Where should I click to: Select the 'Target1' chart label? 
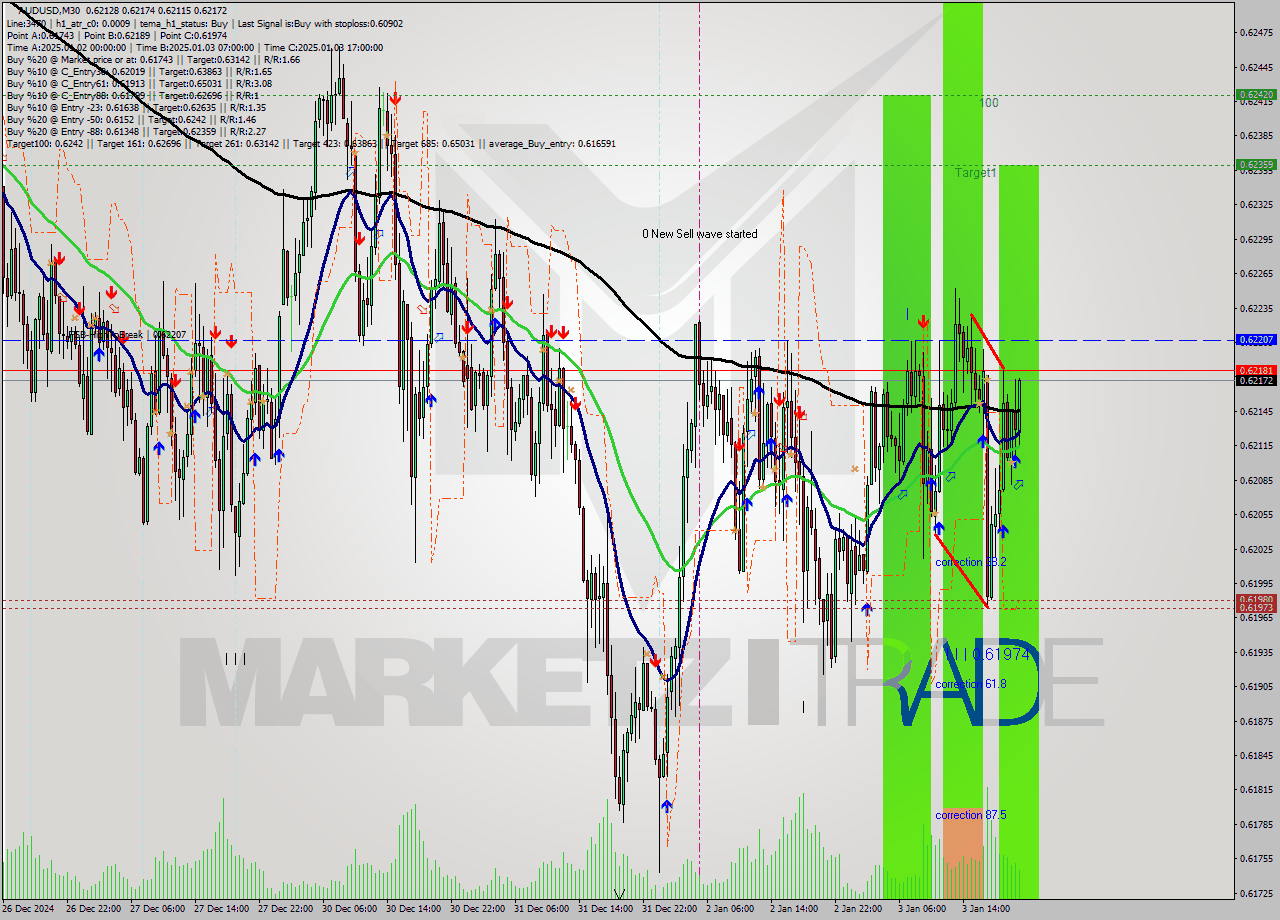[x=975, y=173]
